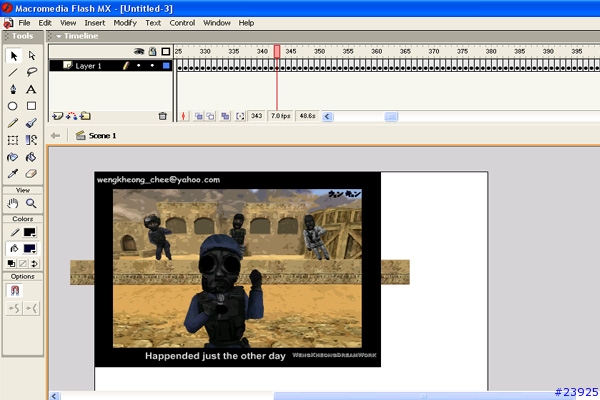Pick the Pen tool
600x400 pixels.
click(13, 89)
